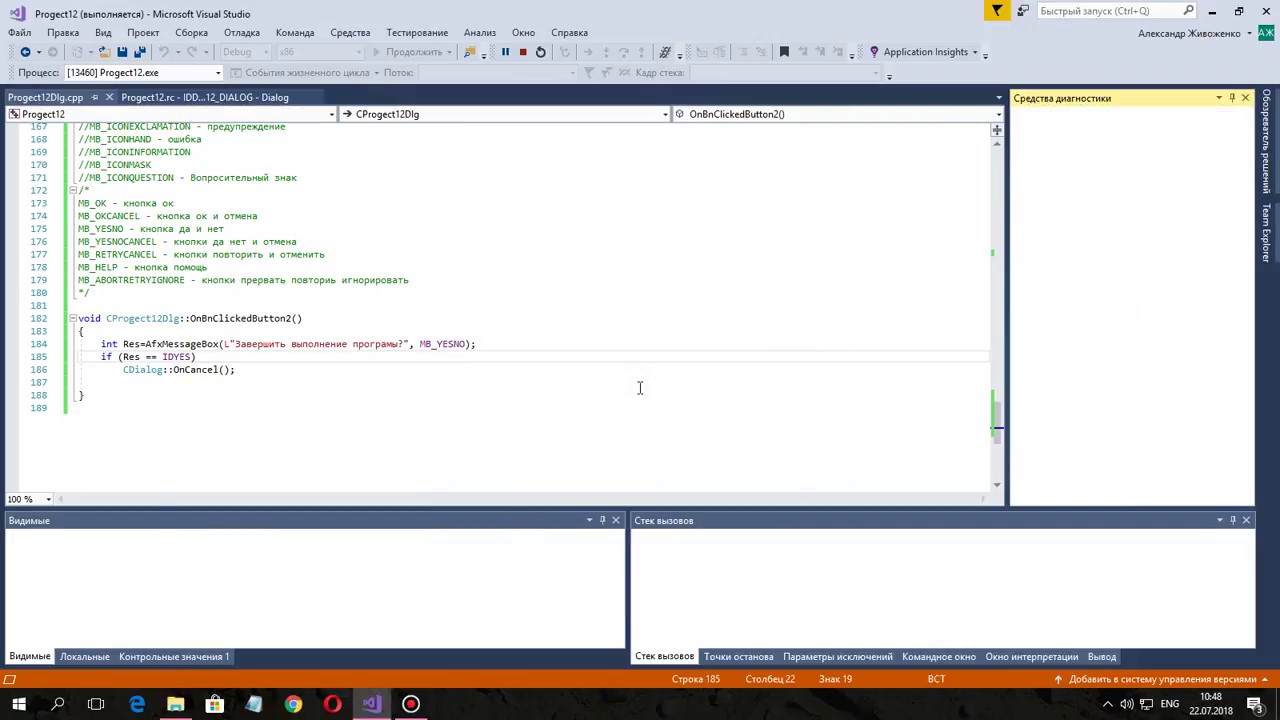Click the editor split-window plus icon
Screen dimensions: 1280x720
pos(997,130)
